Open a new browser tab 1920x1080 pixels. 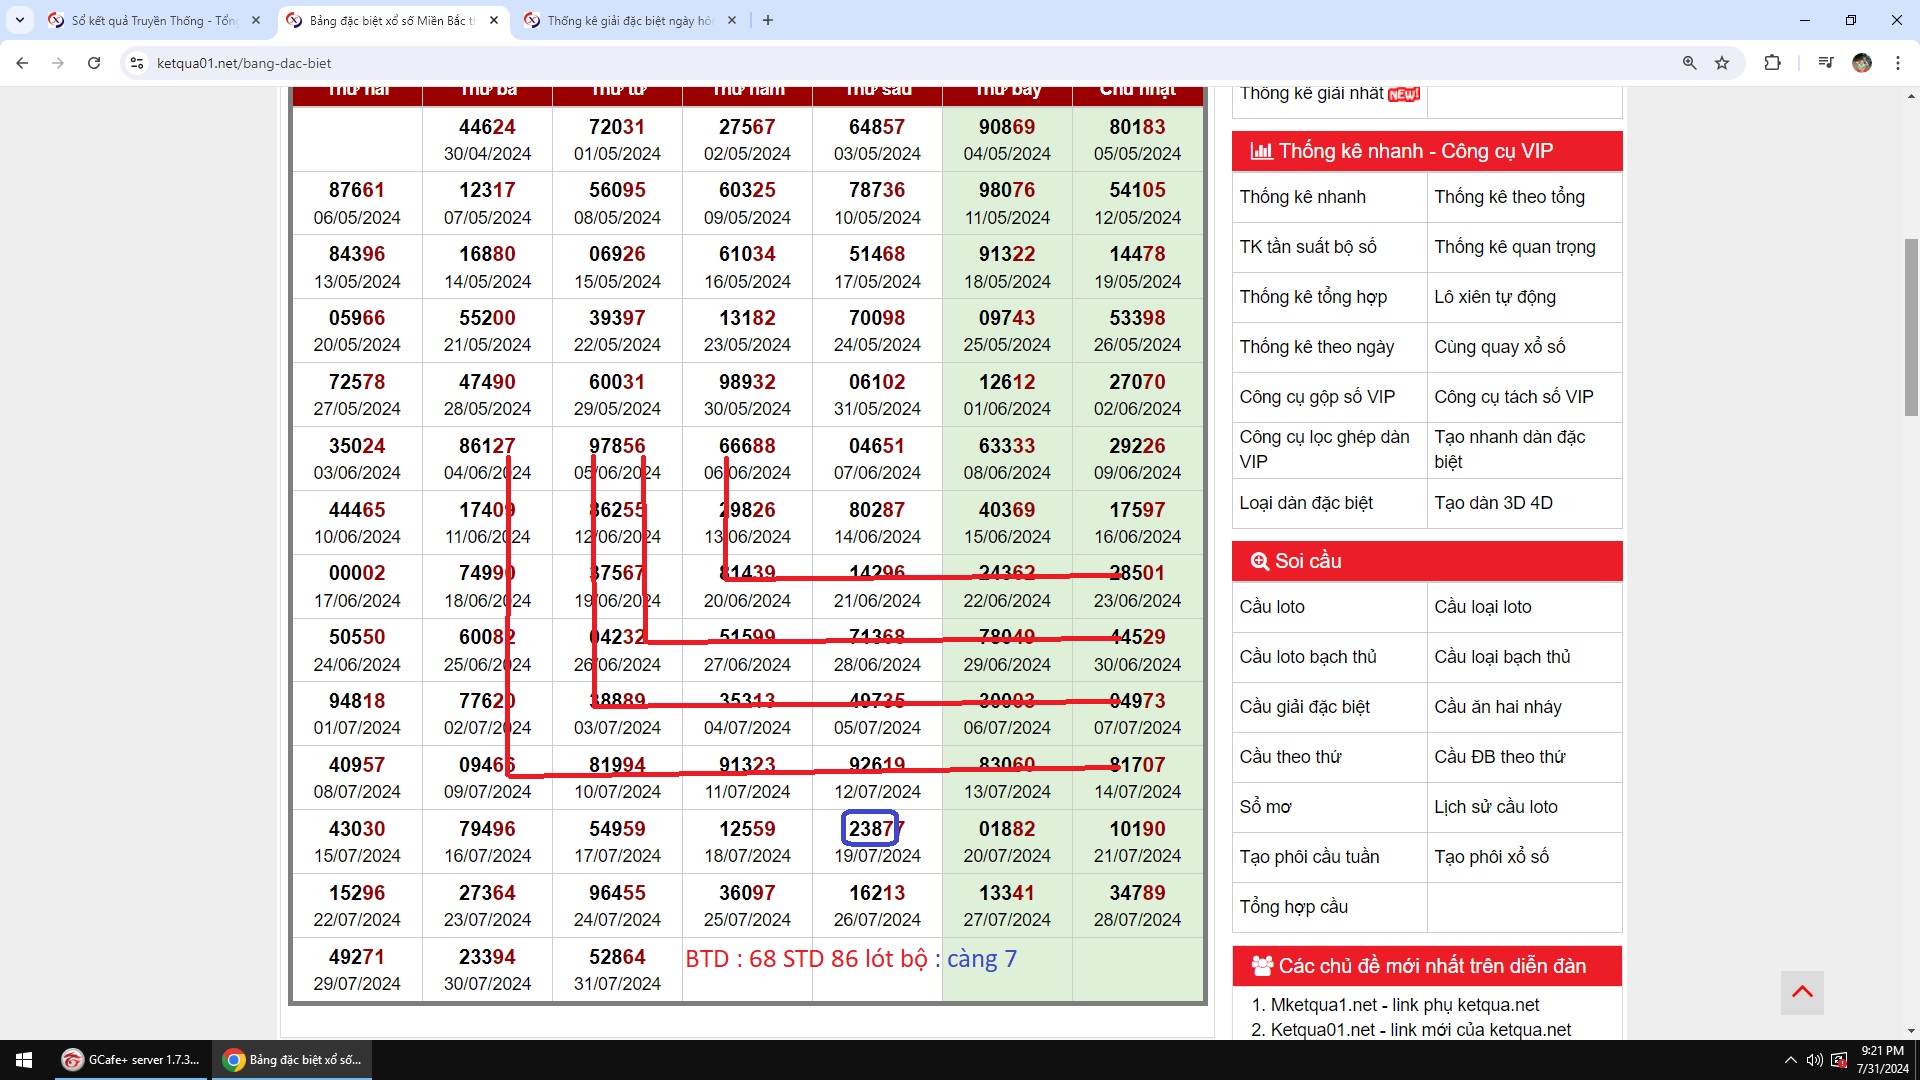[x=768, y=20]
